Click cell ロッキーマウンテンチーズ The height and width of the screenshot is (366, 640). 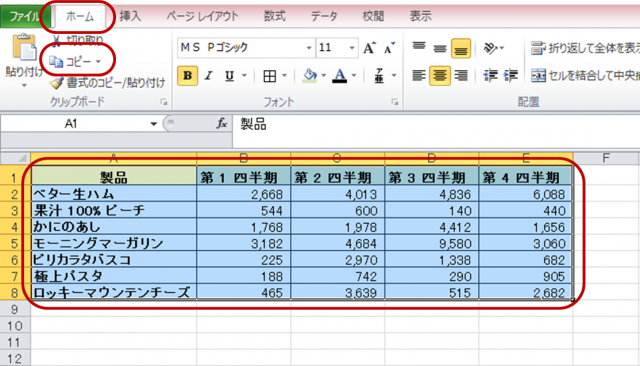[114, 293]
